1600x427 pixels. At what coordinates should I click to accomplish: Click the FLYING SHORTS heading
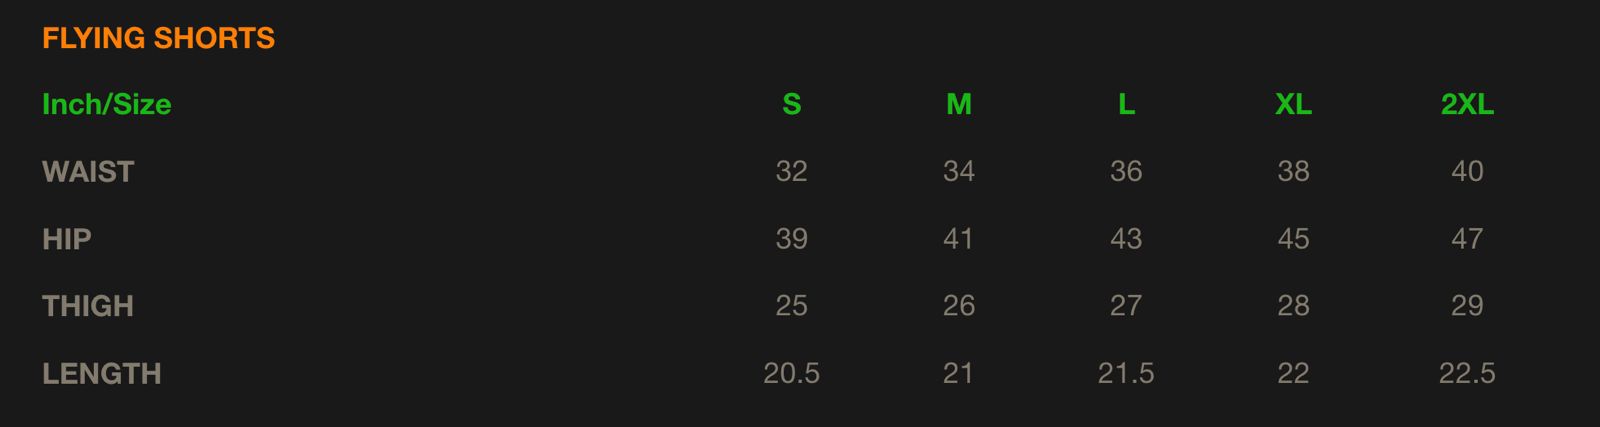(x=158, y=38)
